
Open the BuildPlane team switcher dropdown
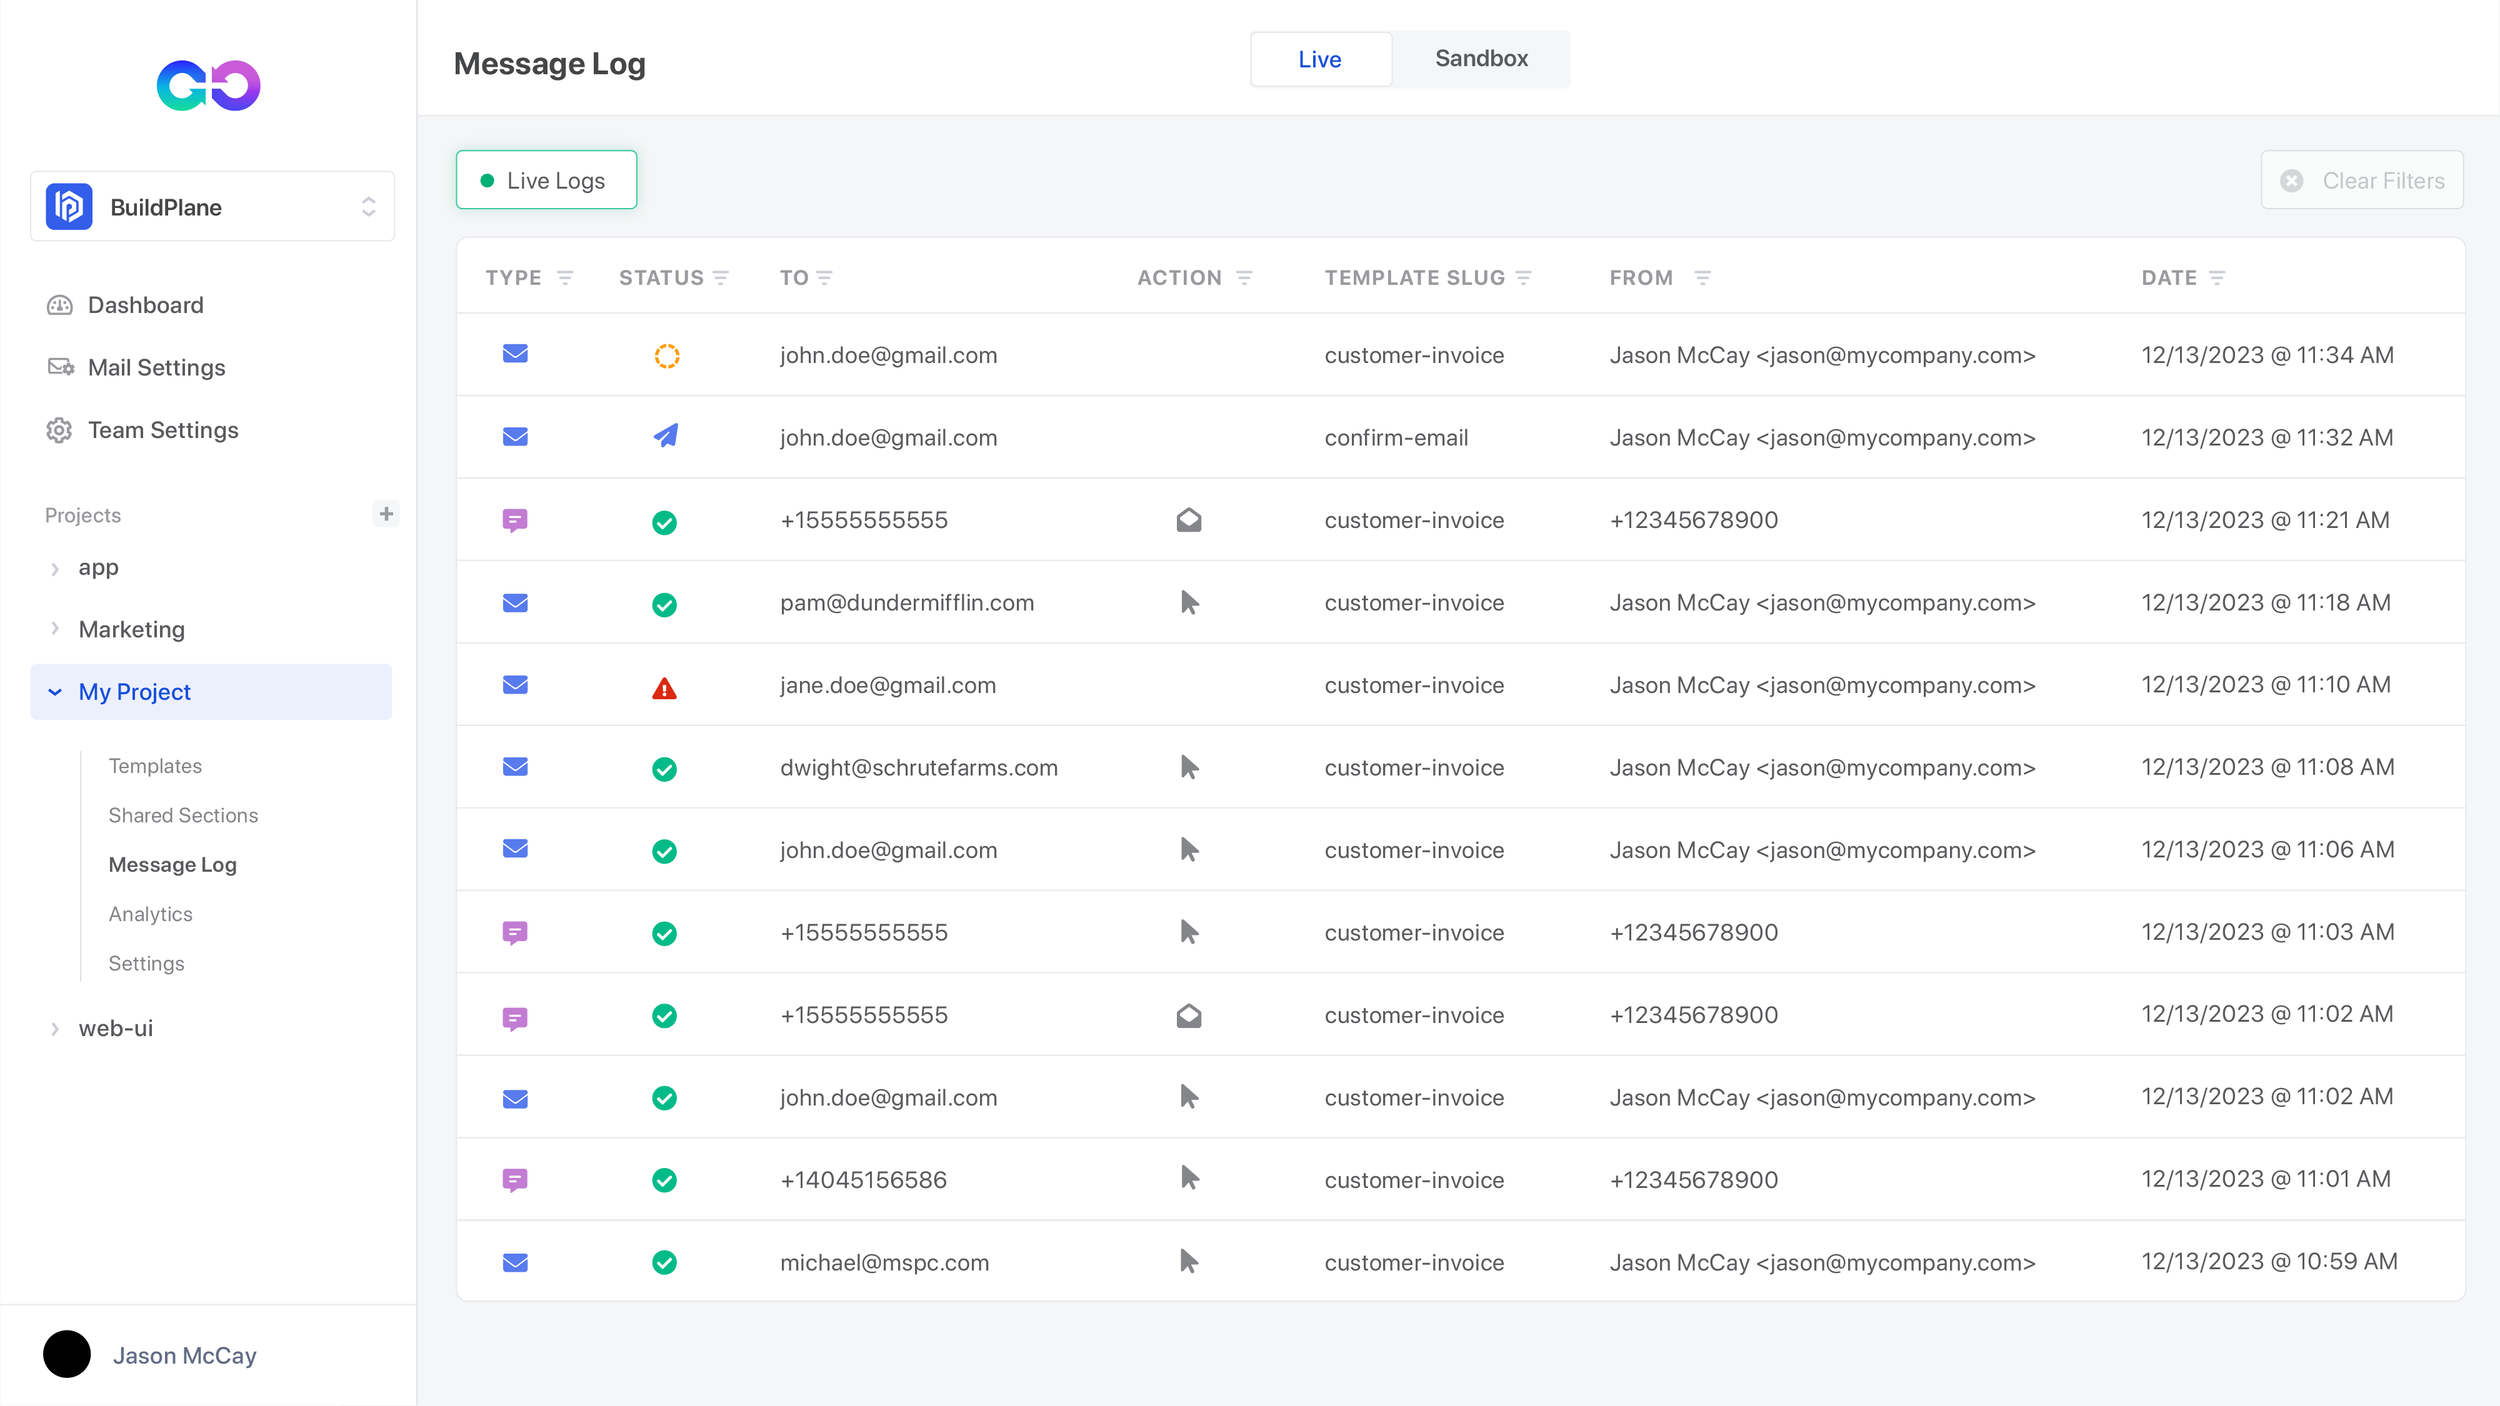point(212,207)
